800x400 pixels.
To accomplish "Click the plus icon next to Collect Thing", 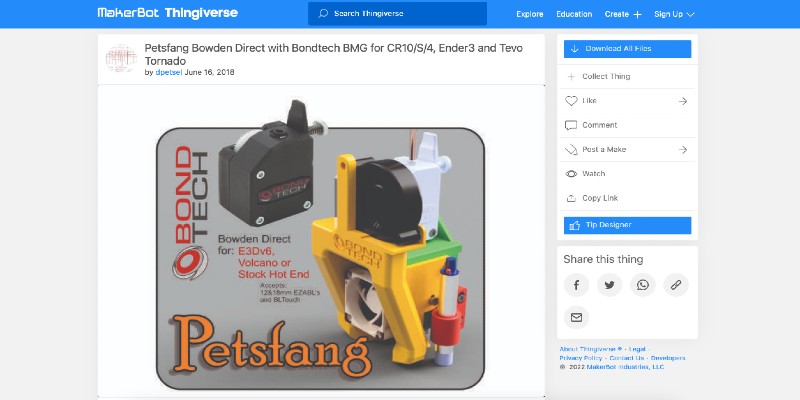I will point(571,77).
